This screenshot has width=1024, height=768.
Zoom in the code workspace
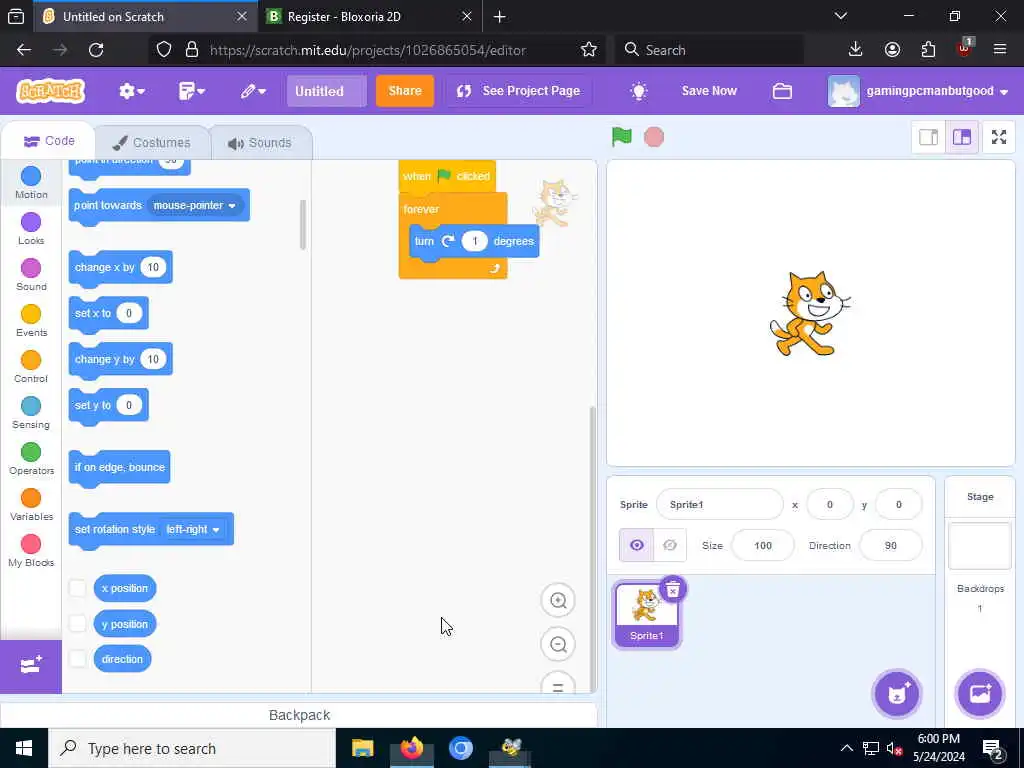pyautogui.click(x=558, y=600)
